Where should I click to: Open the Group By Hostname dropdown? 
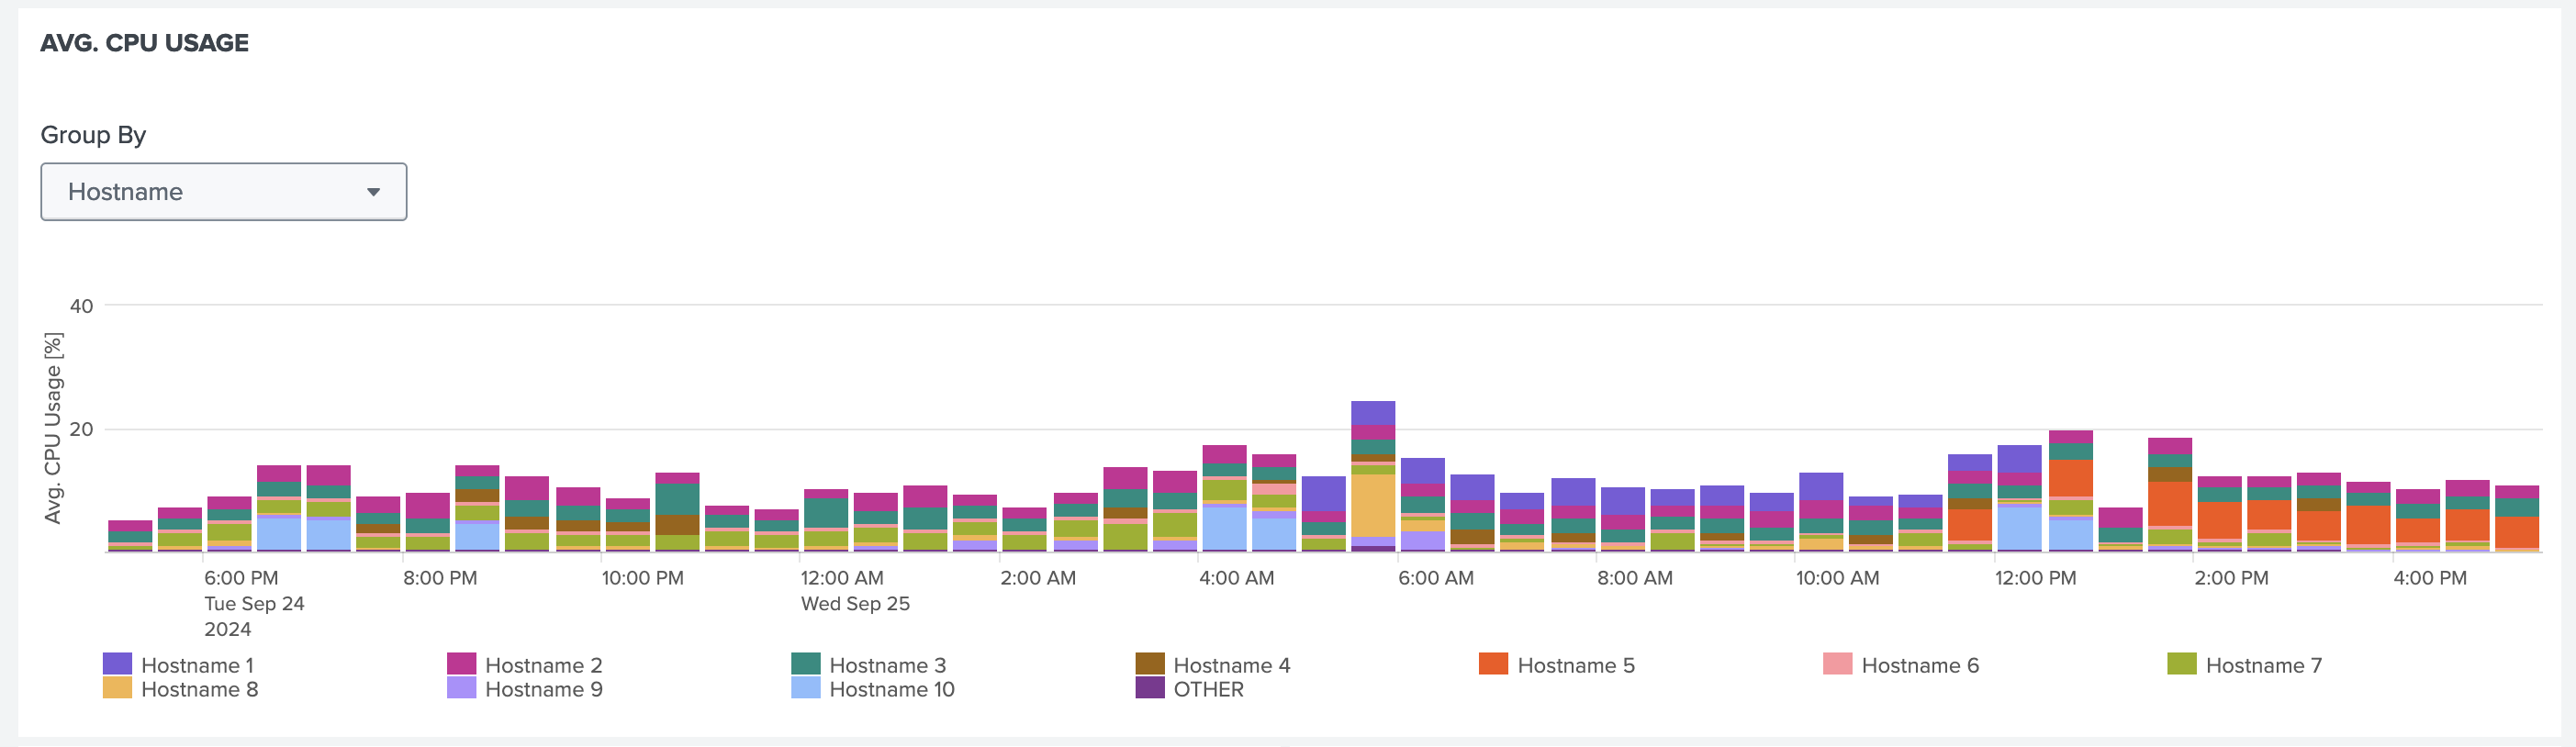(x=222, y=192)
